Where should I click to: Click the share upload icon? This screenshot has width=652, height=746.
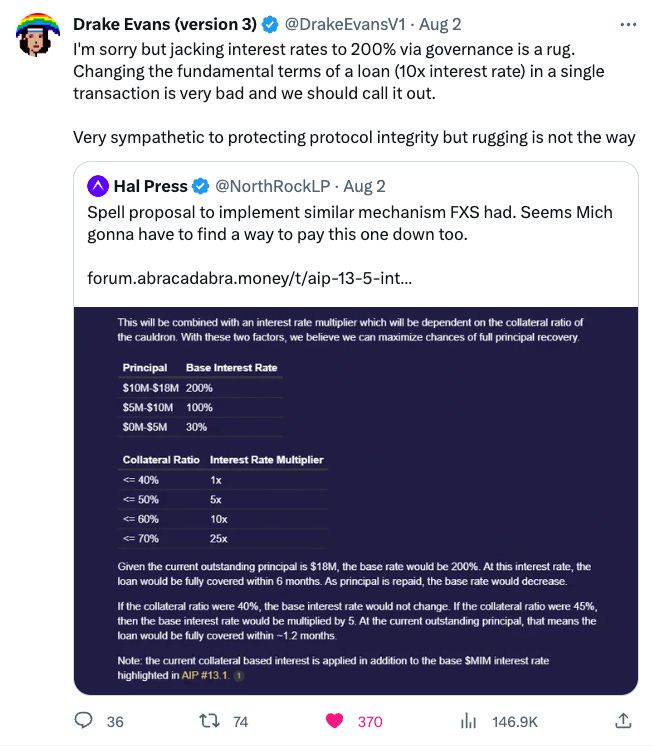click(x=623, y=721)
